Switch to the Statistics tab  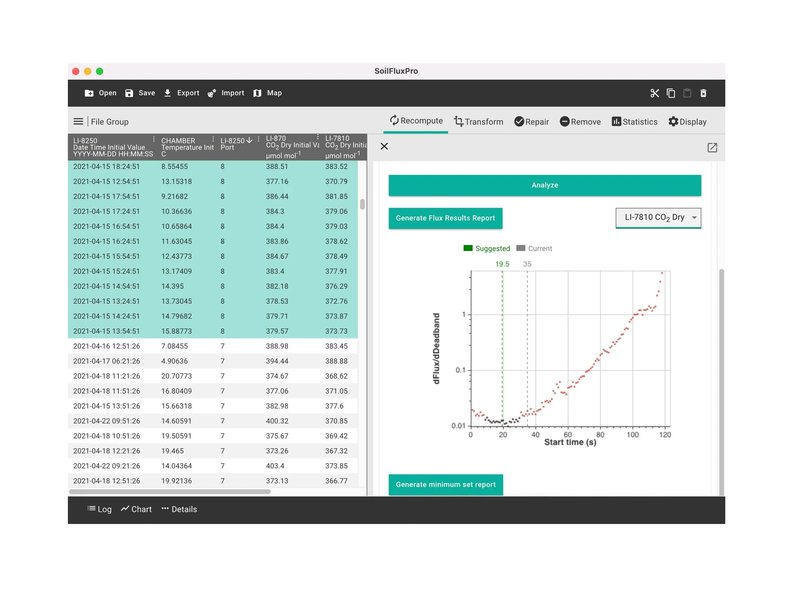tap(634, 122)
